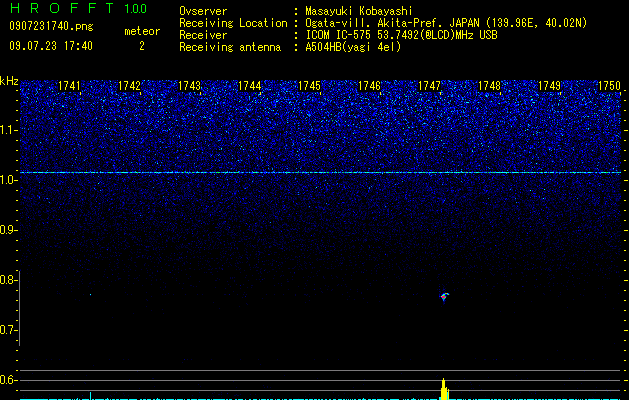Click the 1750 time marker label
The image size is (629, 400).
609,86
